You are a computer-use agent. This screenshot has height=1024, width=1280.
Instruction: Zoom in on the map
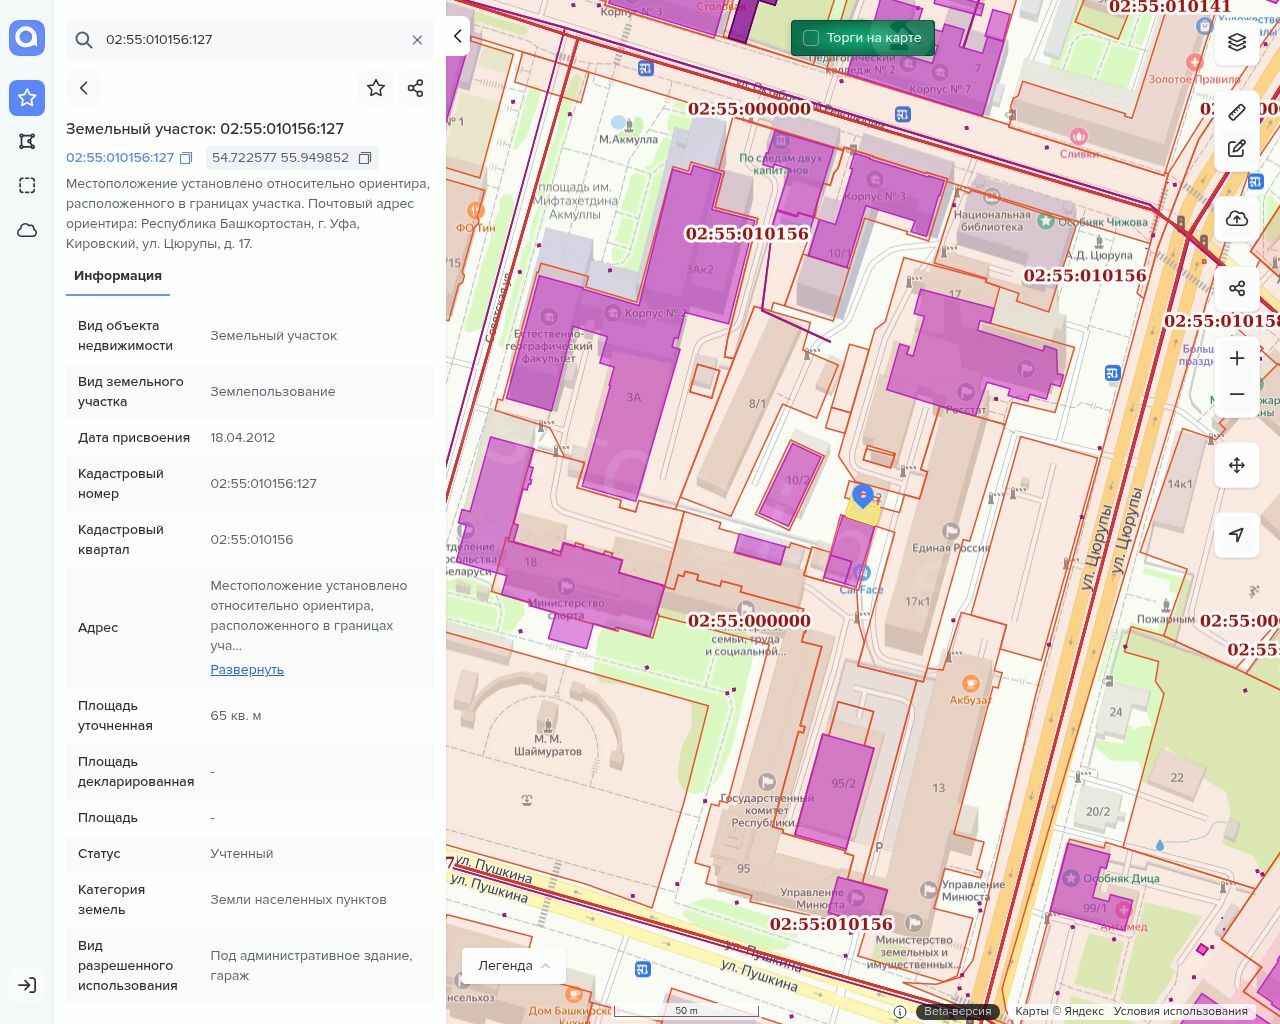tap(1237, 358)
